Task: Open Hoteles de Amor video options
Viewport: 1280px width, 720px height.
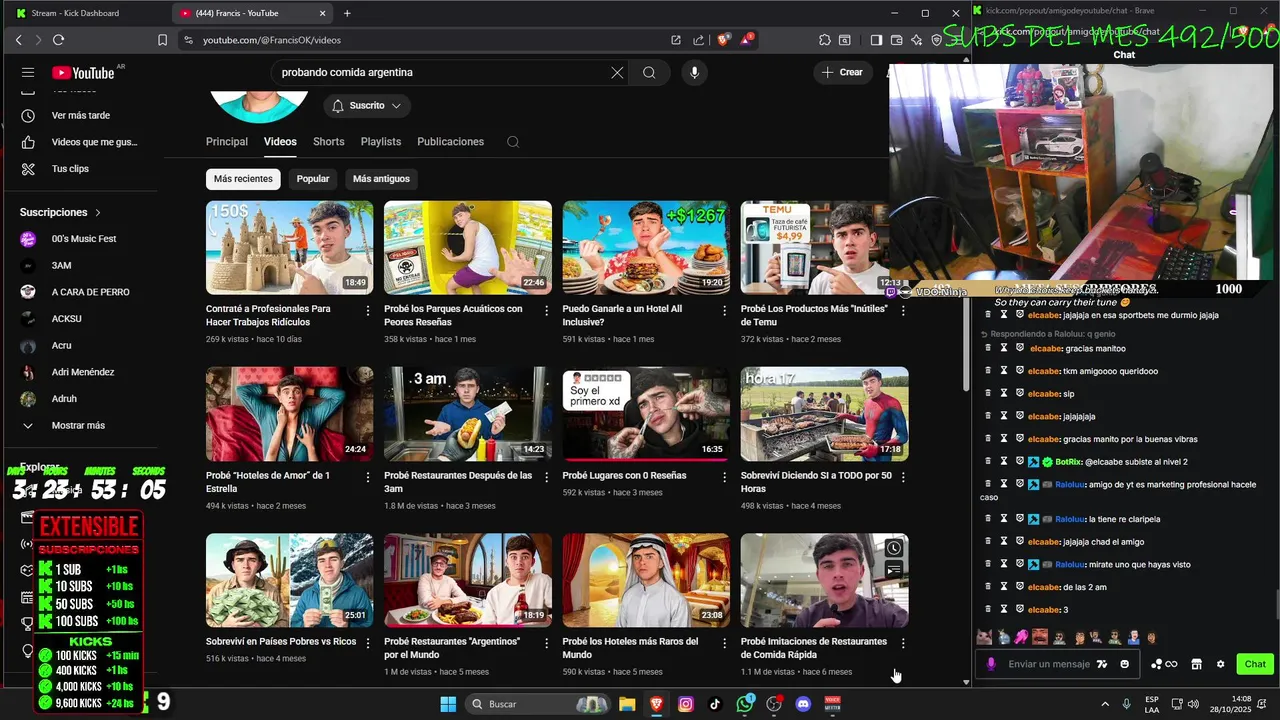Action: coord(368,477)
